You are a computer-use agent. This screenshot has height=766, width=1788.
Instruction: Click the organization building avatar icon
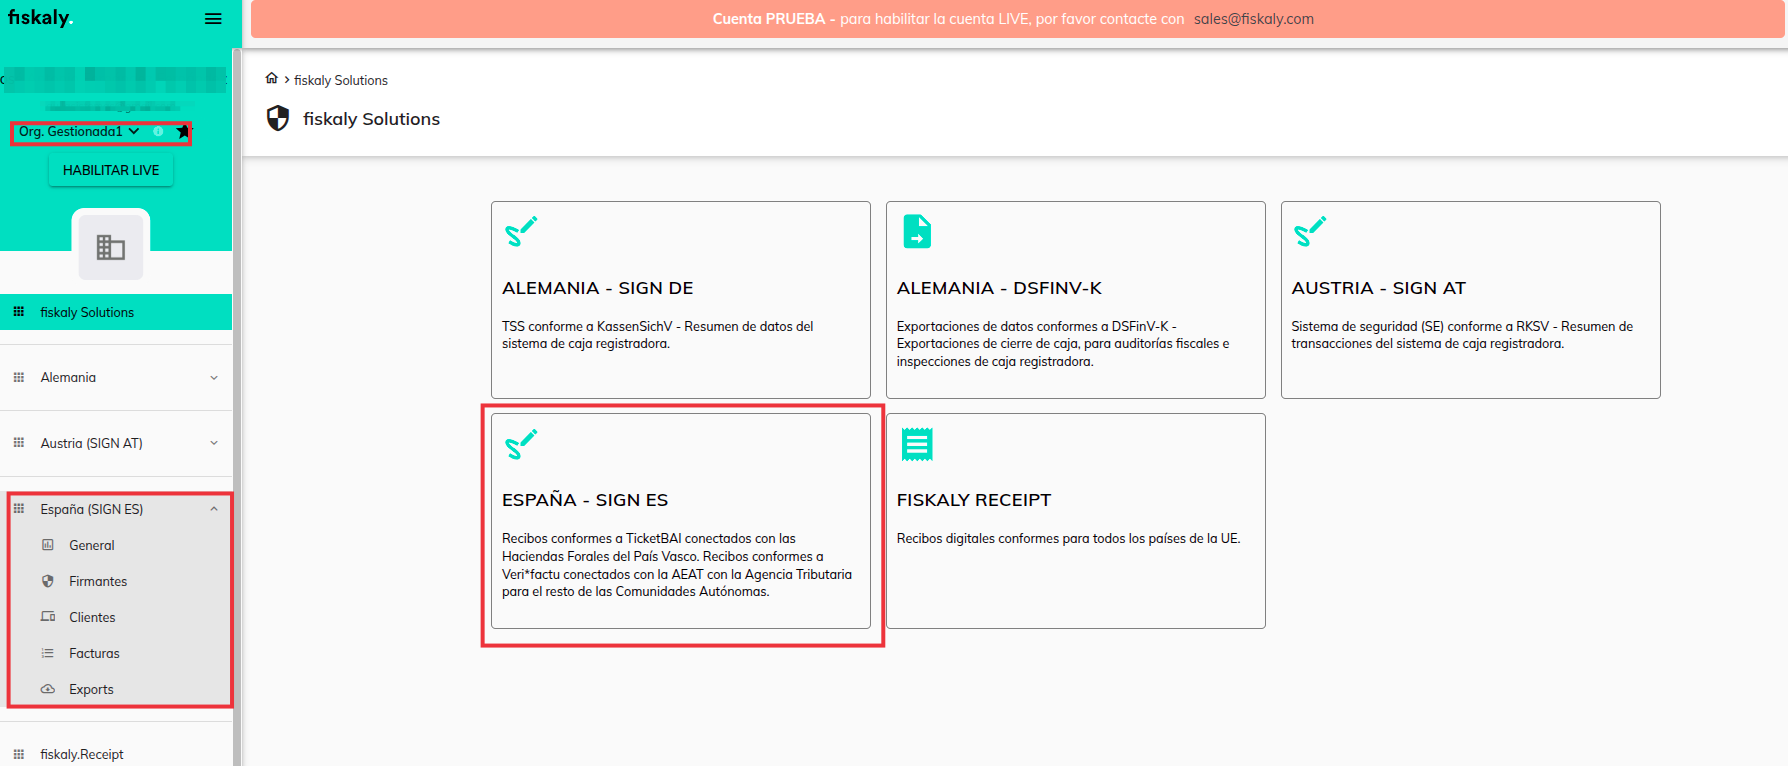111,247
